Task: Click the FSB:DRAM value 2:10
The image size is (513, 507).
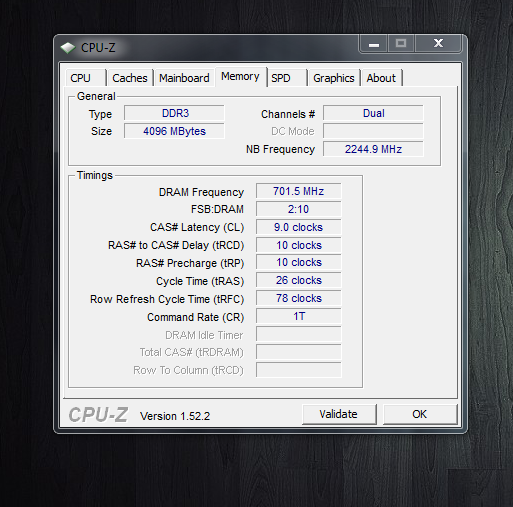Action: (299, 209)
